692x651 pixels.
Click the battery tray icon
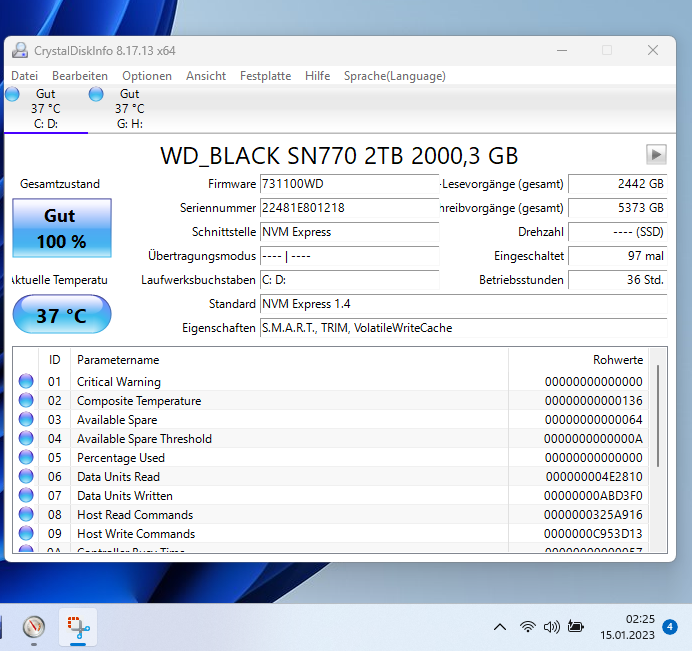[x=575, y=627]
